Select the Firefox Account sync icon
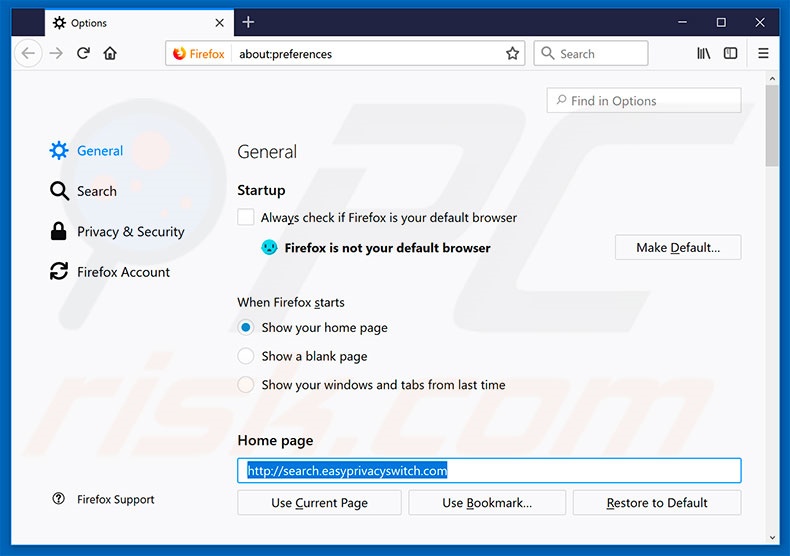Image resolution: width=790 pixels, height=556 pixels. pos(59,271)
